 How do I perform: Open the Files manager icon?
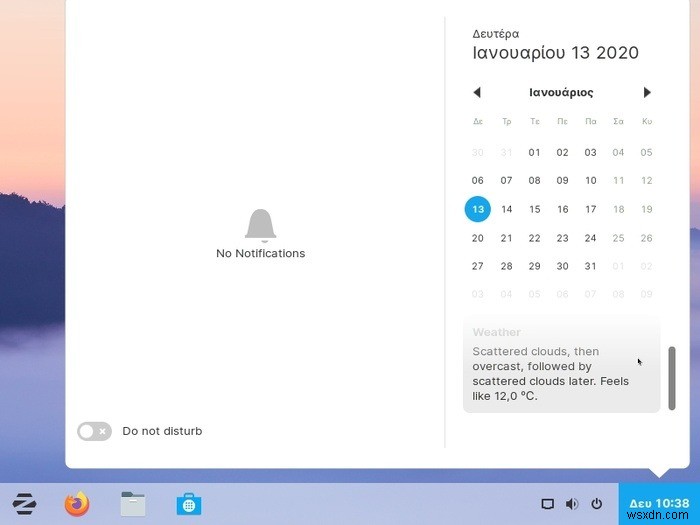pos(133,504)
